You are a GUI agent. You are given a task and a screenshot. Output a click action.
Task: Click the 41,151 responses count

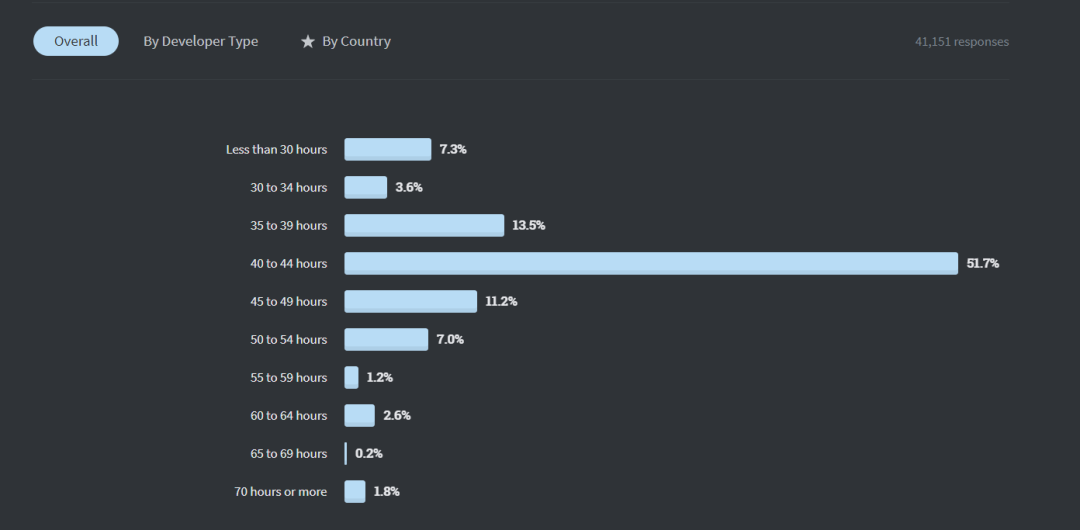961,42
